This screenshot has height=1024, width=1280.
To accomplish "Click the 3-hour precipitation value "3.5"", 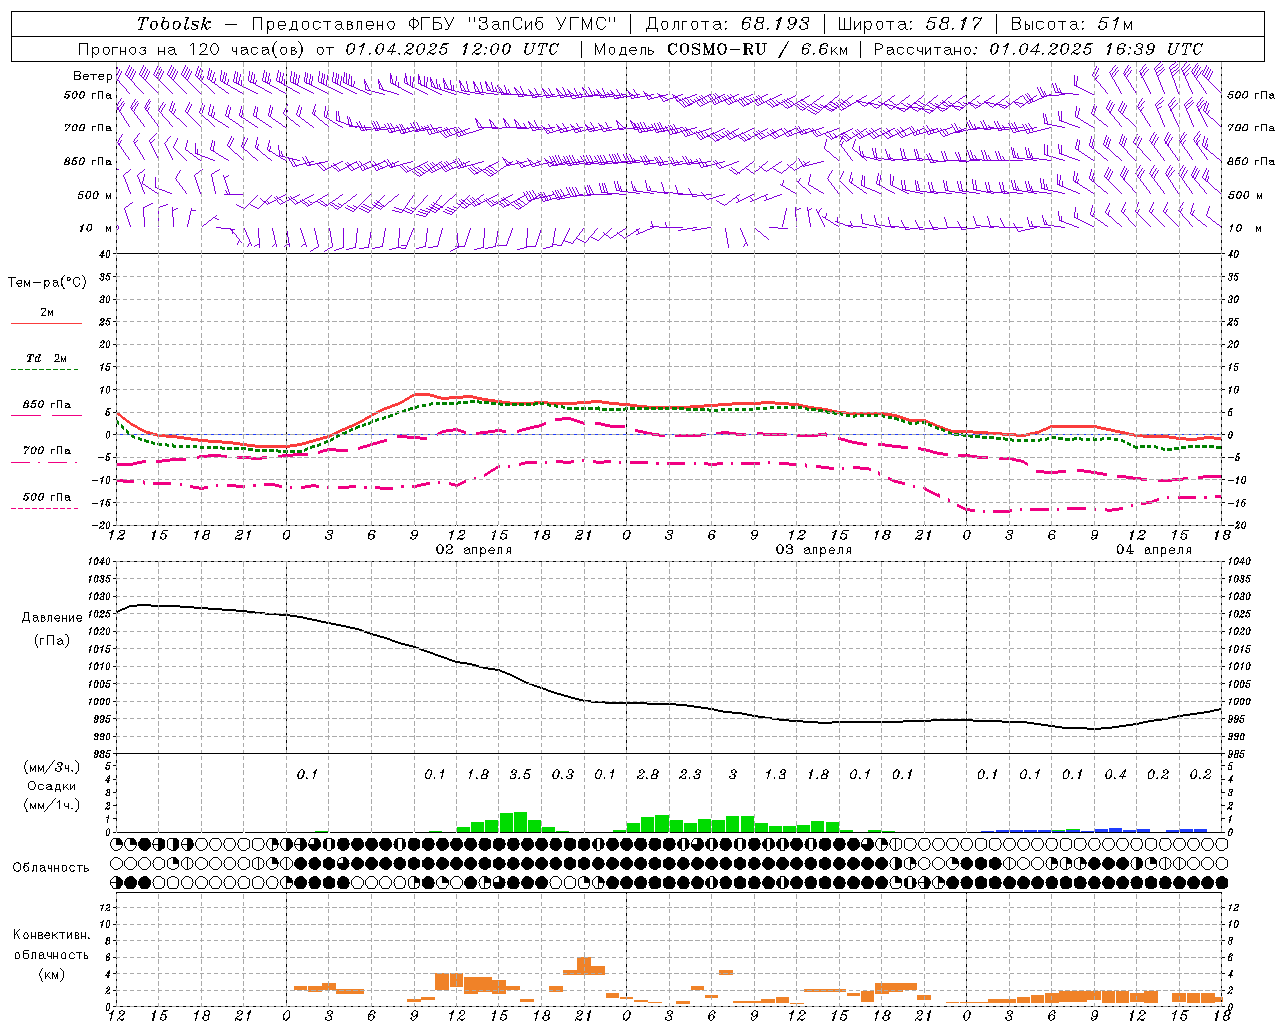I will click(520, 775).
